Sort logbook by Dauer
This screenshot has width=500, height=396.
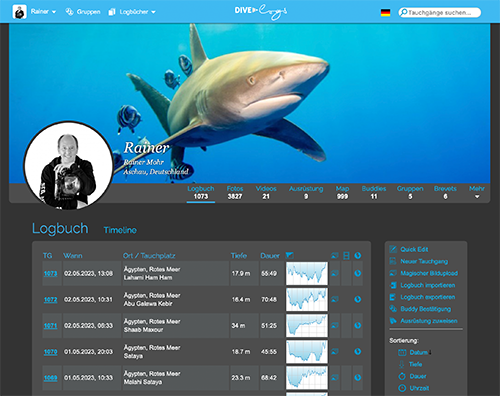[x=418, y=376]
